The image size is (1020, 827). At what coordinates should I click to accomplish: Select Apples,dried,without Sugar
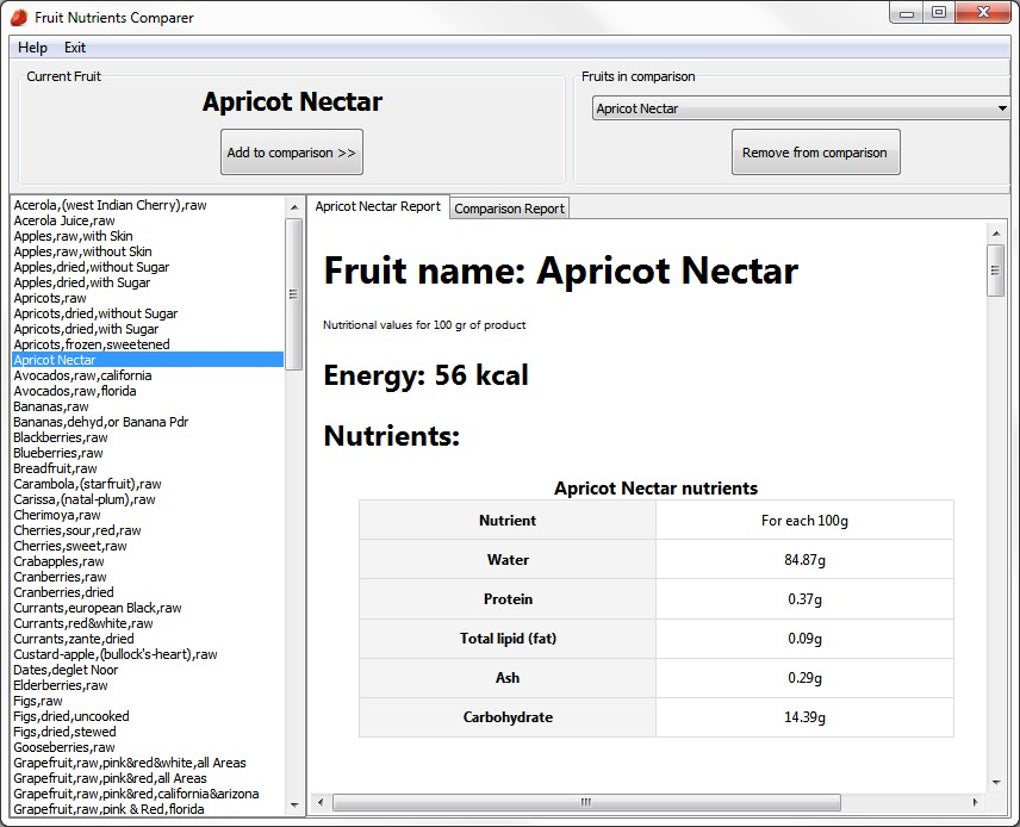[x=148, y=267]
